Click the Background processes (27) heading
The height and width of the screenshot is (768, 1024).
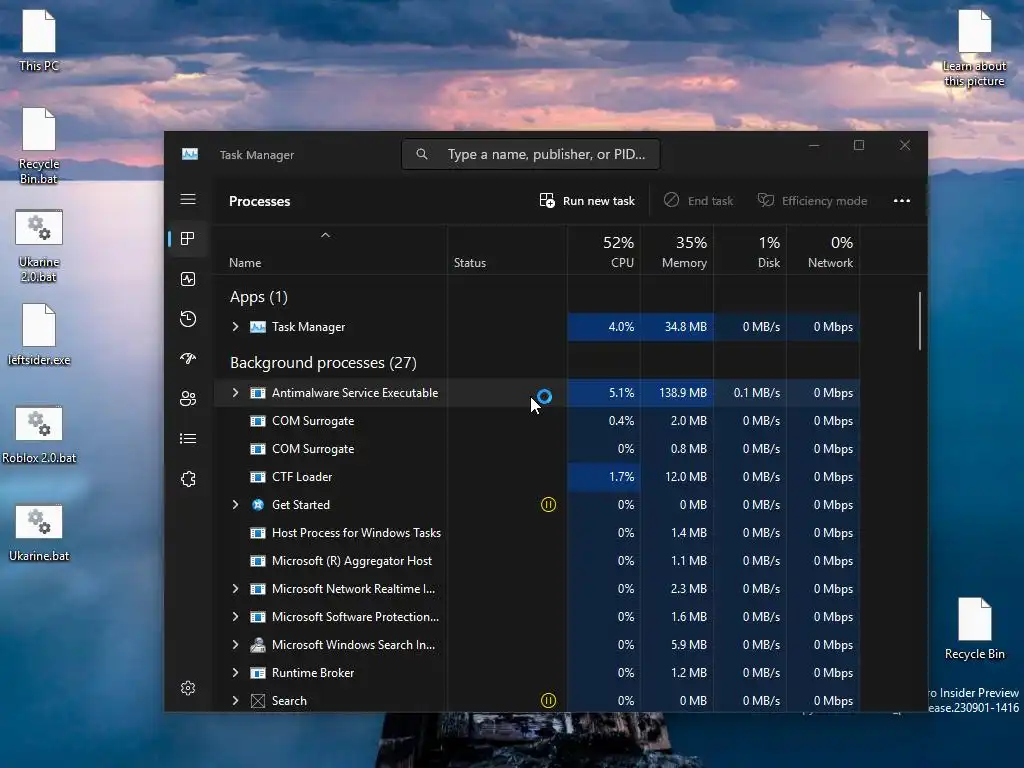(x=323, y=362)
